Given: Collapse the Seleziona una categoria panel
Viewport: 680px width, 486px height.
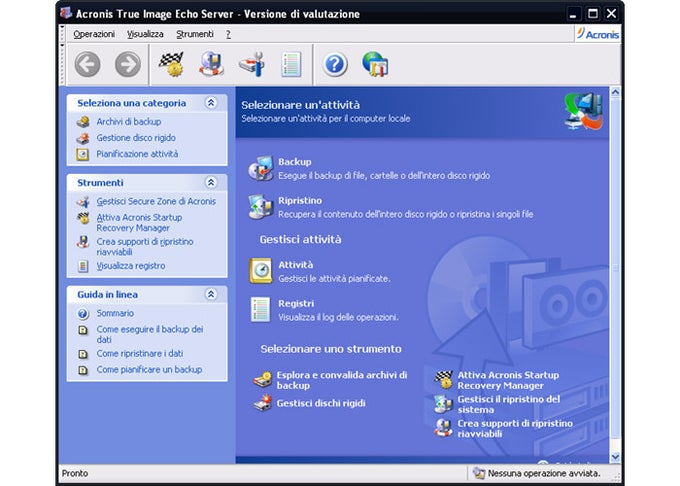Looking at the screenshot, I should 211,103.
